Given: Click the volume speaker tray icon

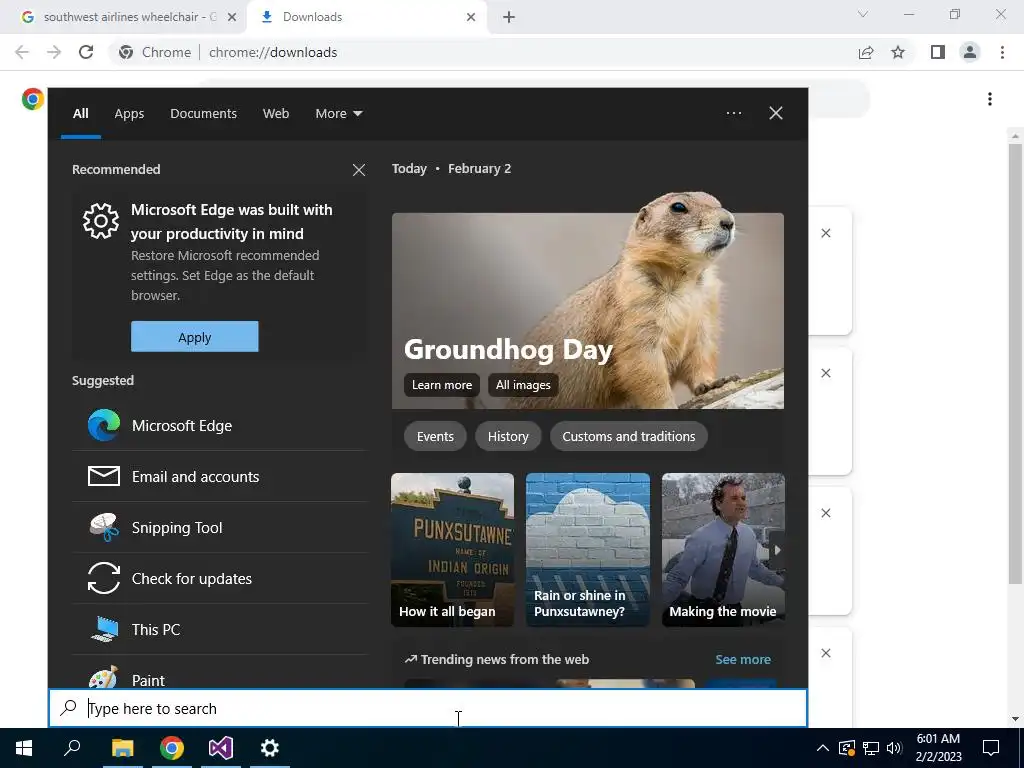Looking at the screenshot, I should (x=895, y=748).
